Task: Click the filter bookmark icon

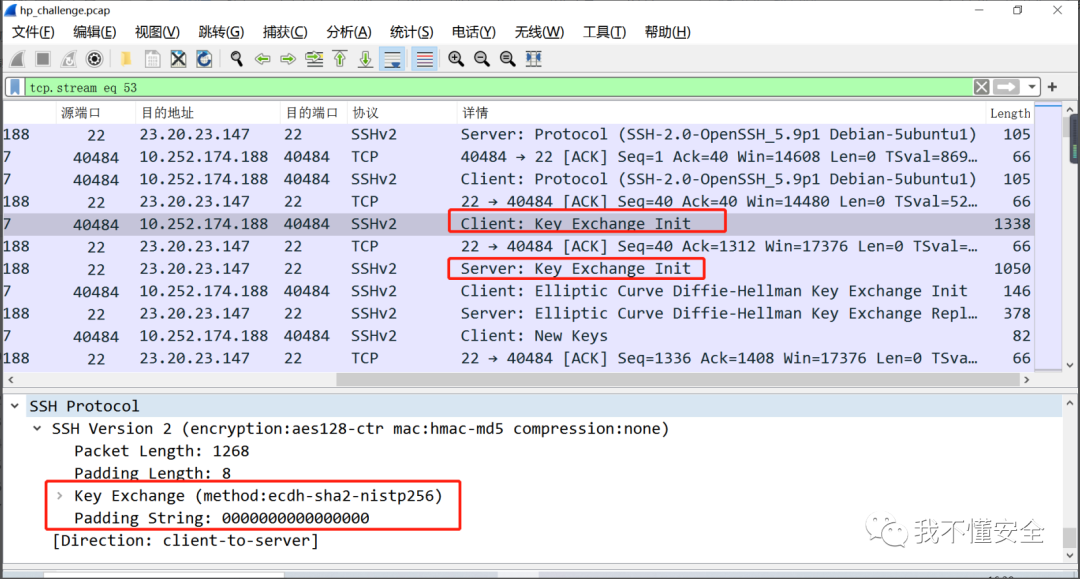Action: pos(15,87)
